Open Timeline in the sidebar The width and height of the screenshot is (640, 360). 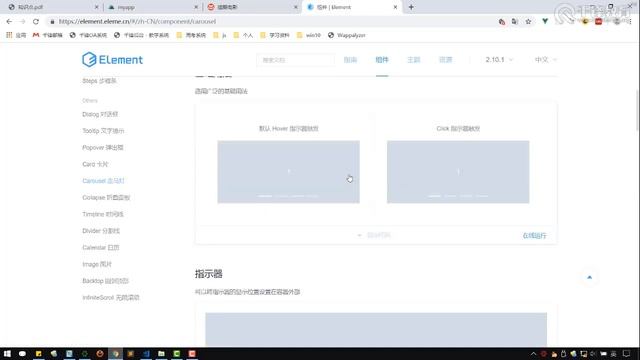pos(102,214)
